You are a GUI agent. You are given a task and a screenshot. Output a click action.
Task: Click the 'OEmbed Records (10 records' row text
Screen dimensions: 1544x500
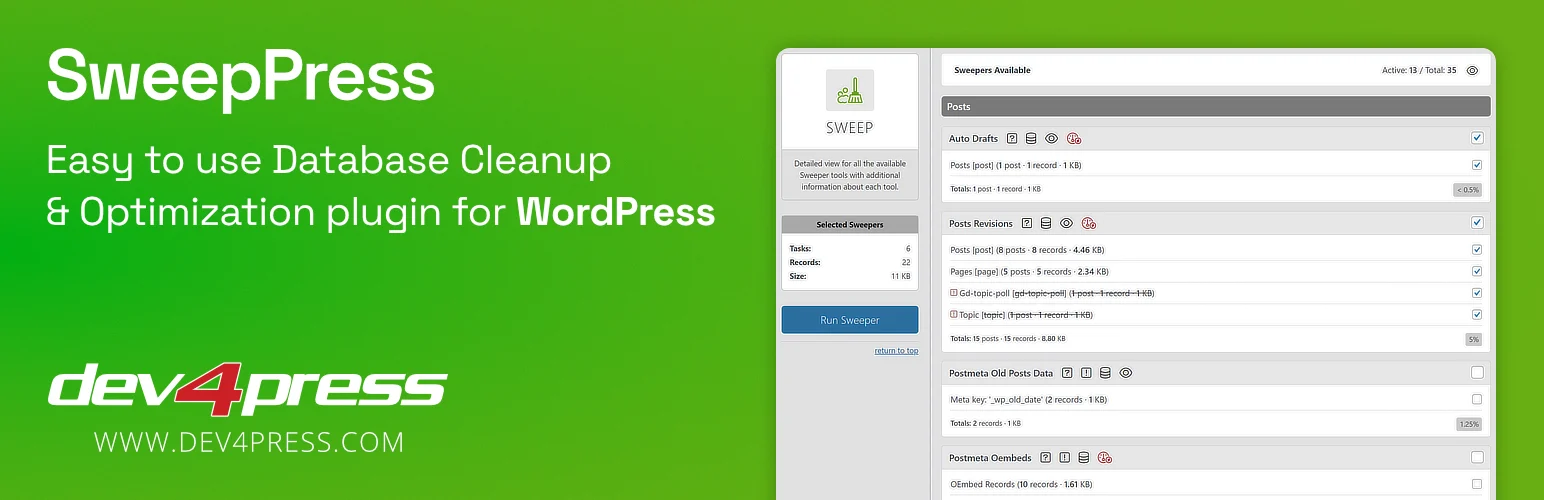[1020, 484]
